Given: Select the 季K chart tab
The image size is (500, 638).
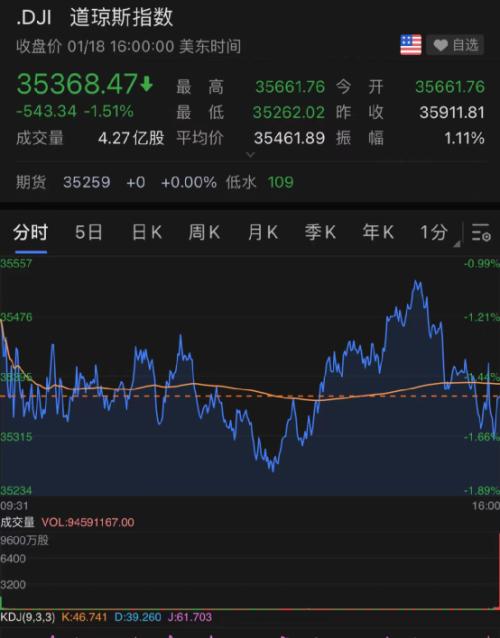Looking at the screenshot, I should pyautogui.click(x=320, y=232).
